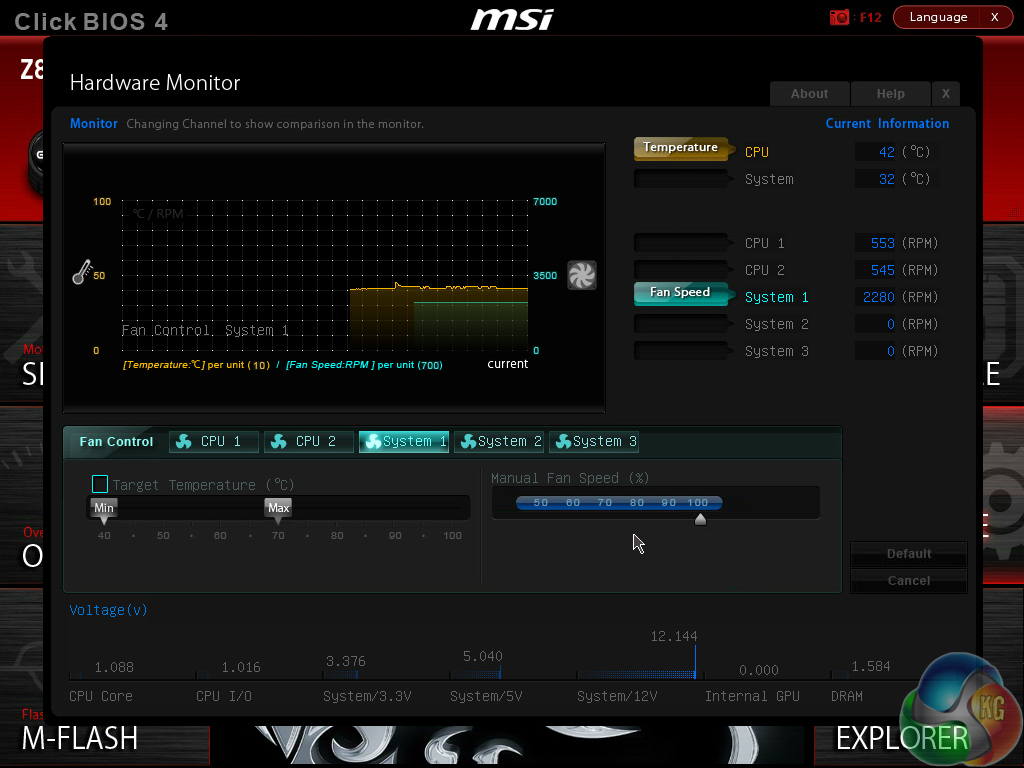
Task: Click the fan icon right of the graph
Action: (x=581, y=275)
